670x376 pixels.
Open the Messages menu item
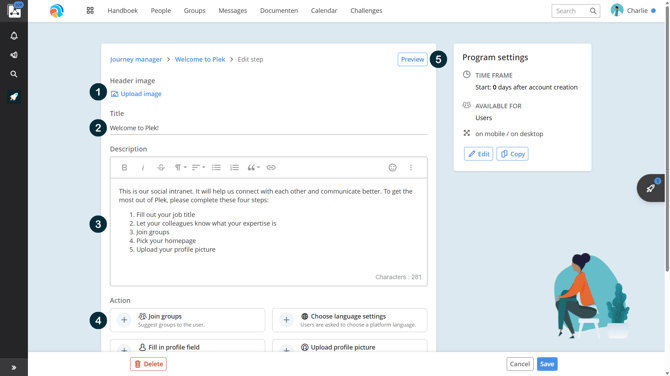coord(232,11)
